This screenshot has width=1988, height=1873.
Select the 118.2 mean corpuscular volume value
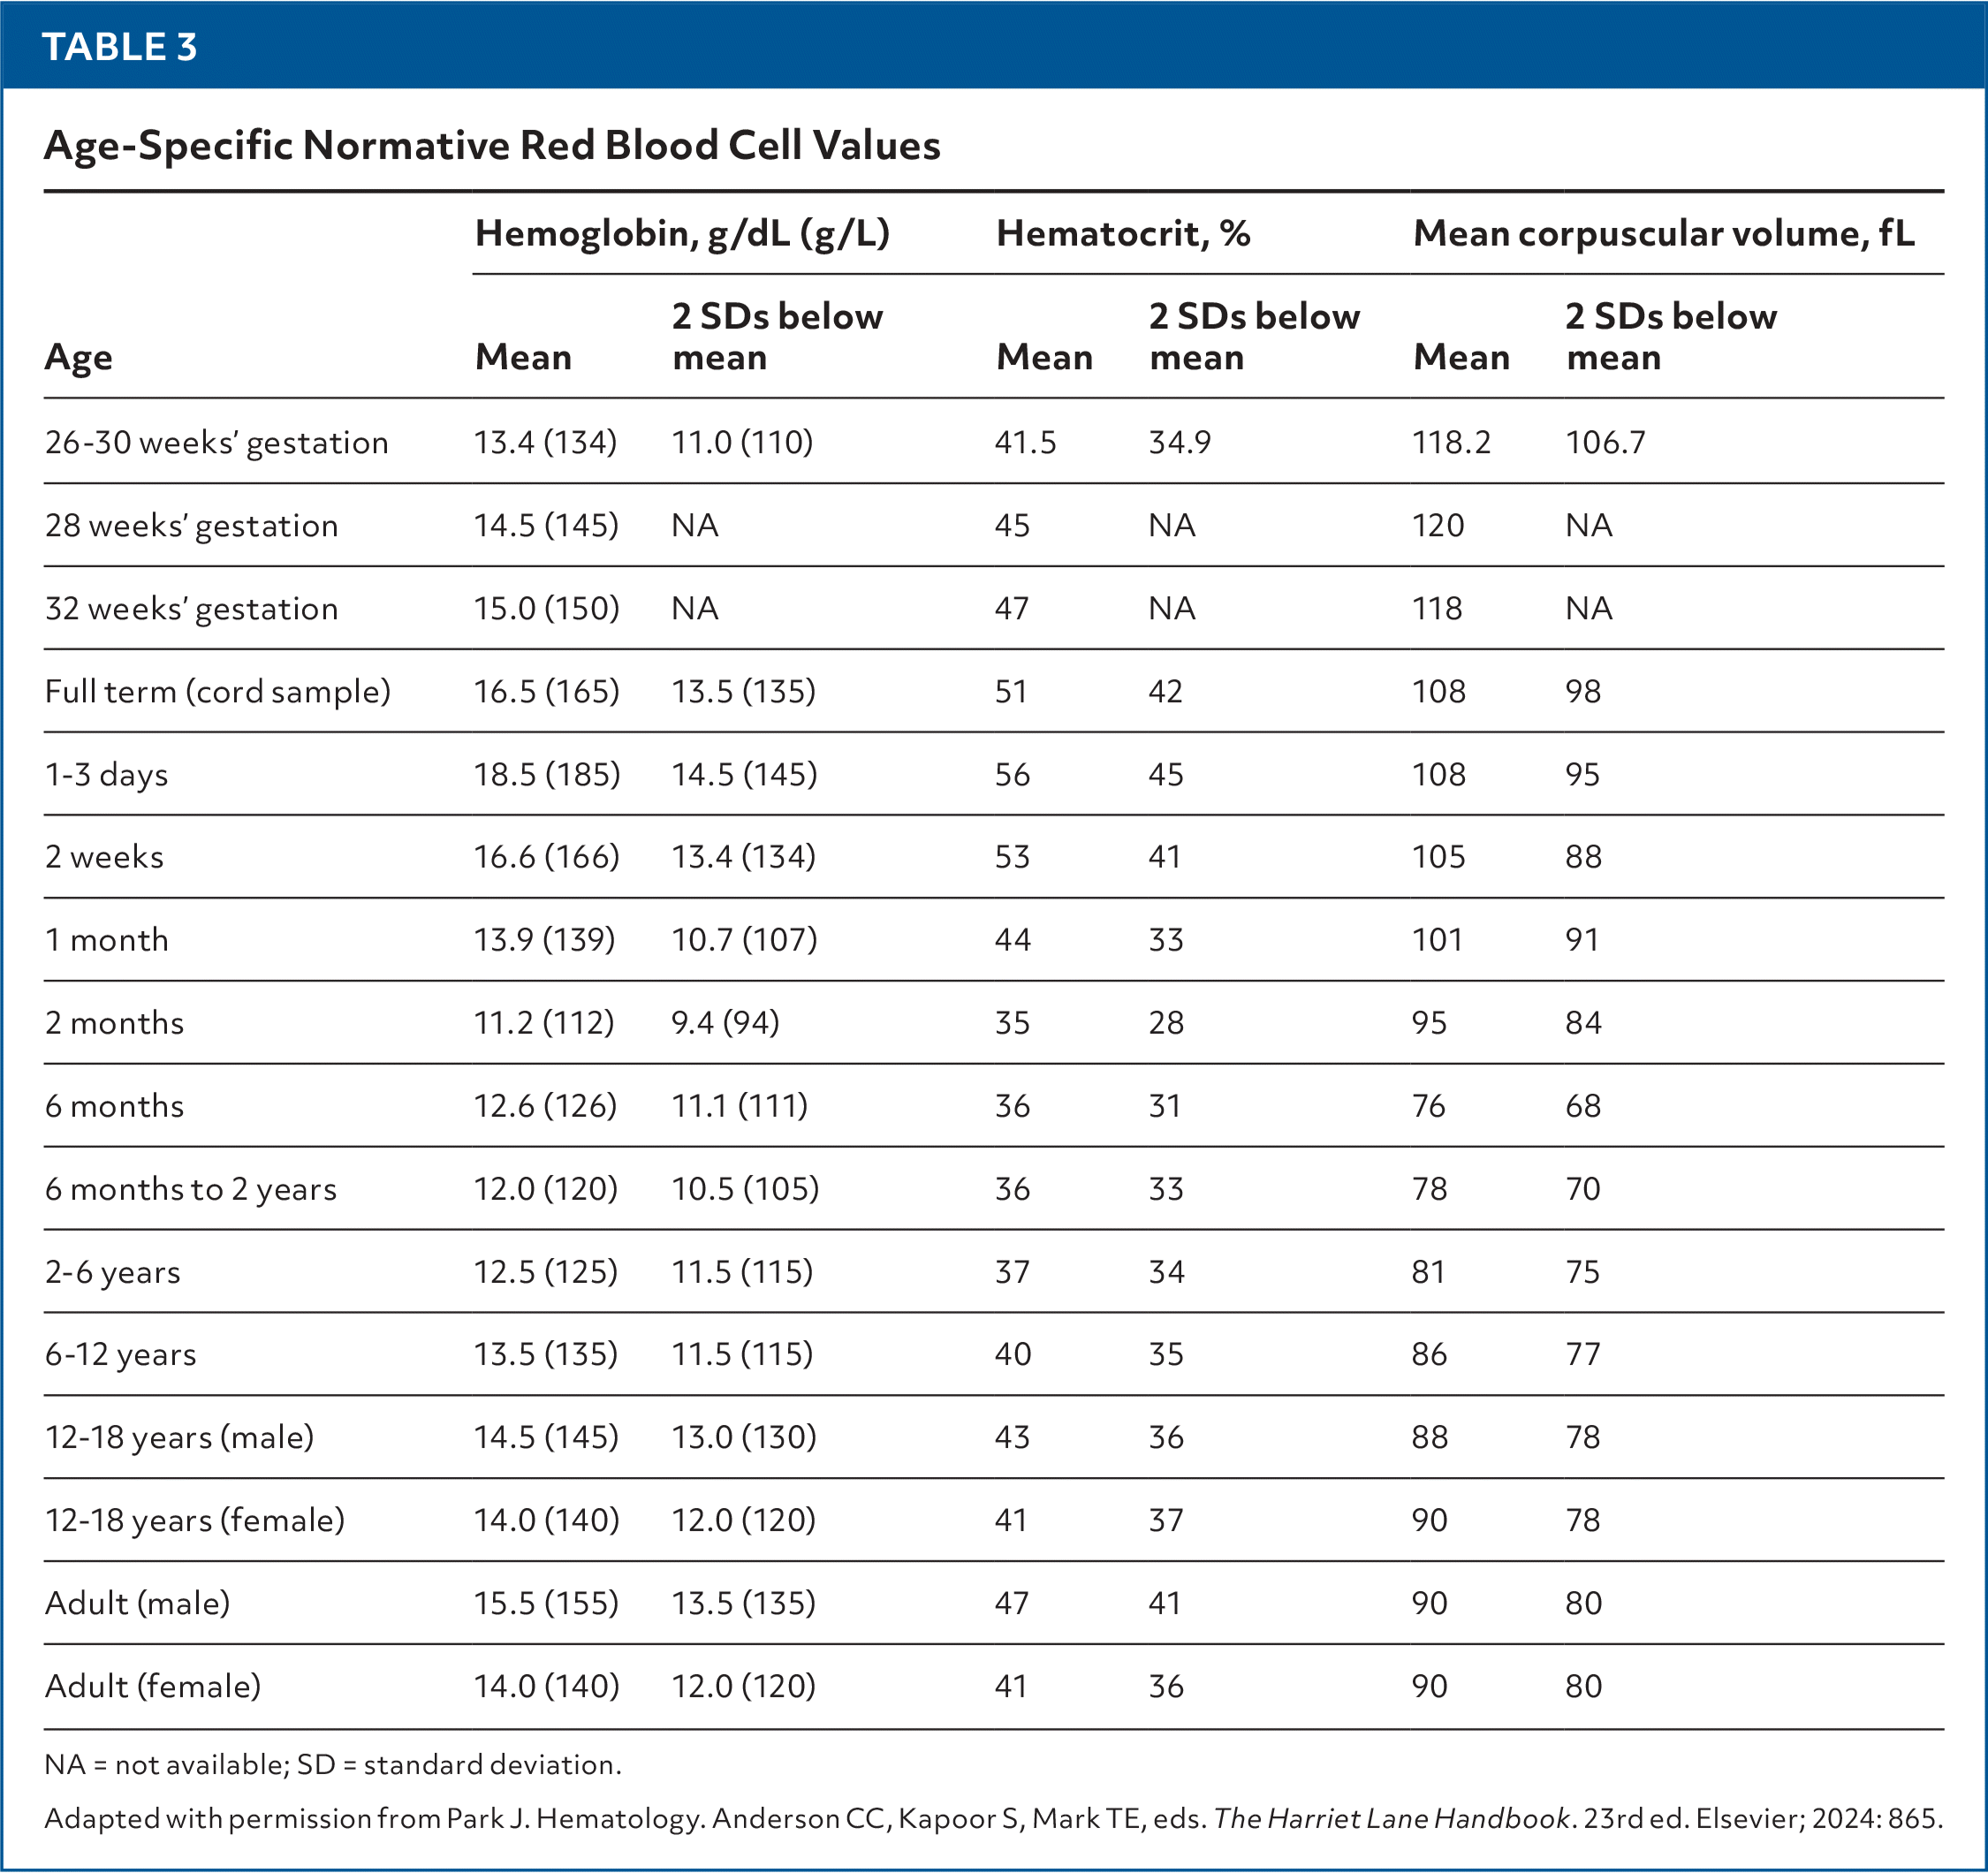pos(1450,443)
